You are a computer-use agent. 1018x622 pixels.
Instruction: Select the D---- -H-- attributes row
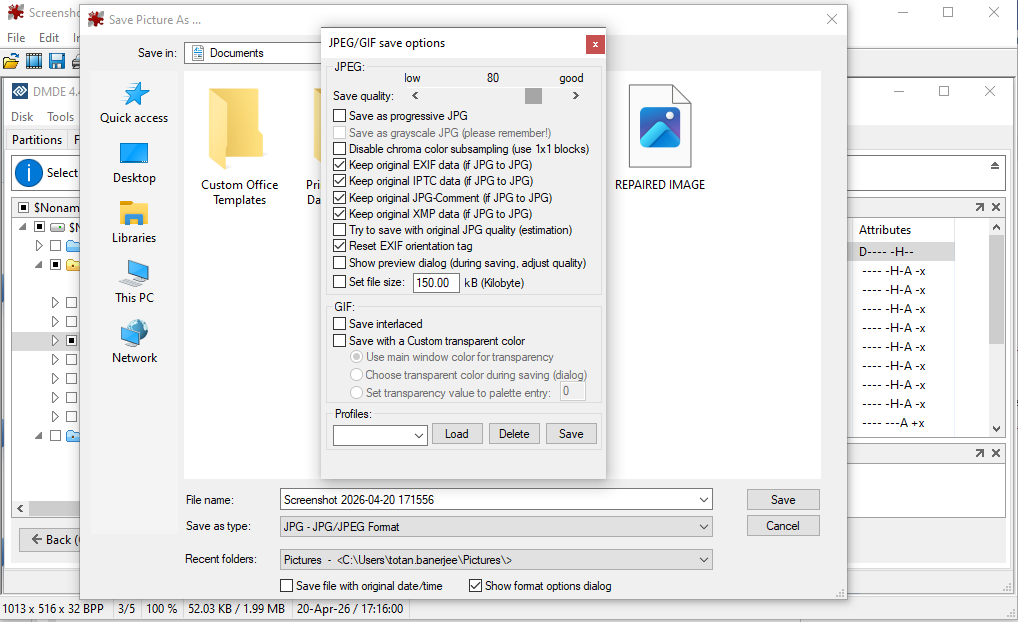click(902, 252)
